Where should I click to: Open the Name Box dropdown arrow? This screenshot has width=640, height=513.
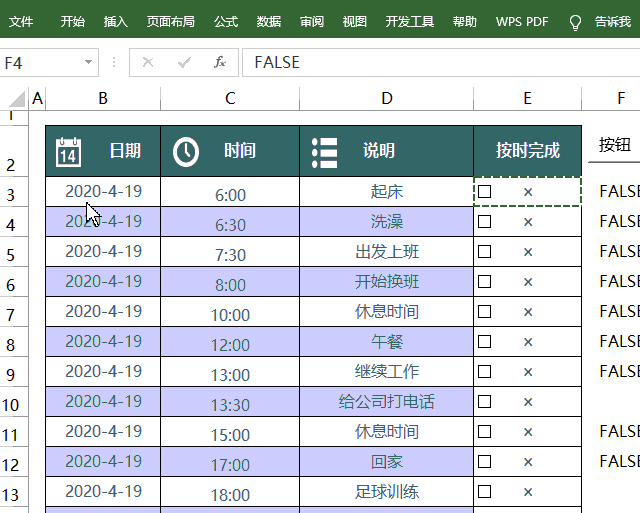pos(88,62)
